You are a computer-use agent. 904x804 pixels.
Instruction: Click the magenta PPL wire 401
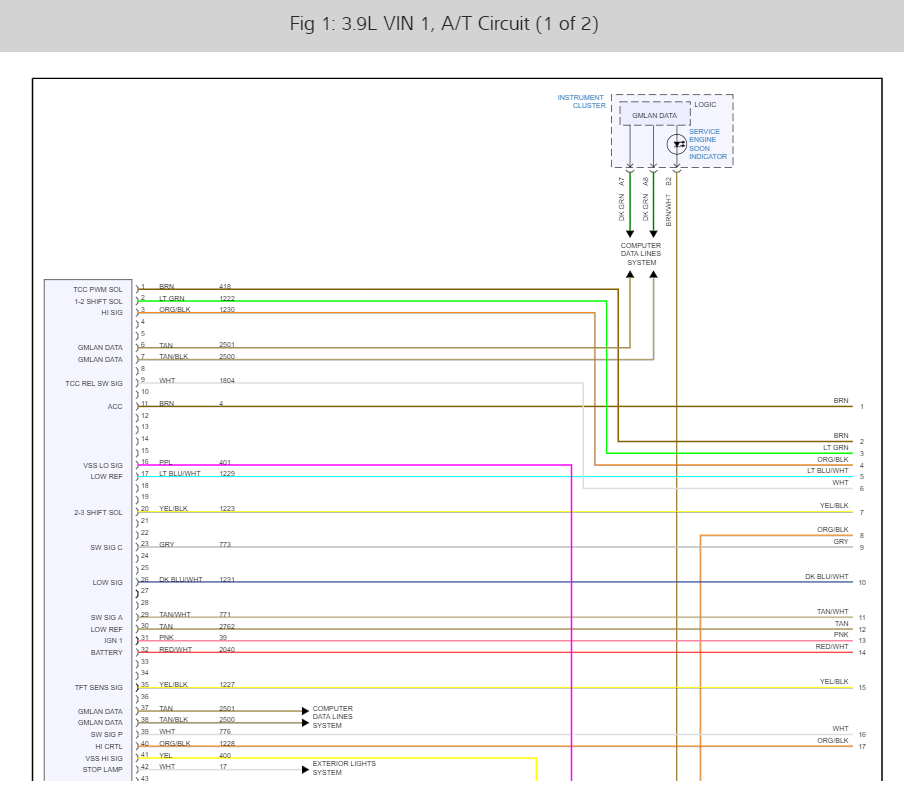(x=355, y=465)
